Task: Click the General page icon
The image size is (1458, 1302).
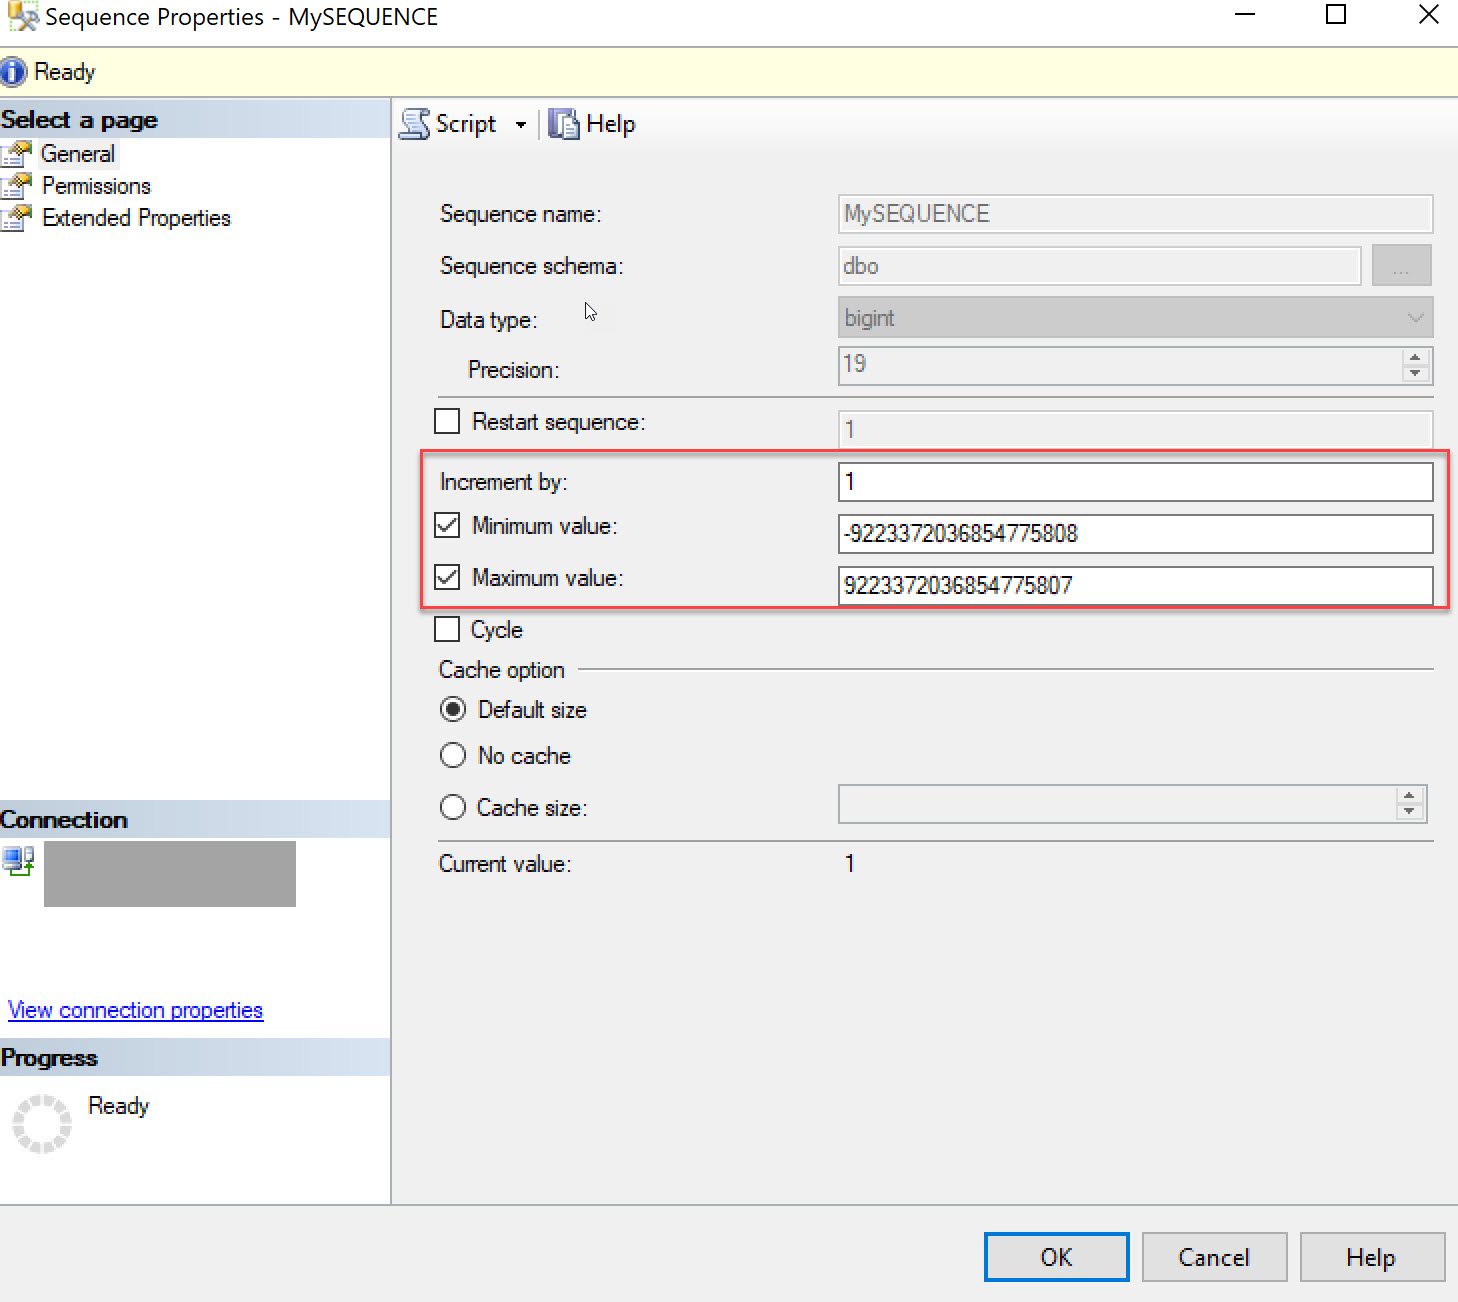Action: 17,154
